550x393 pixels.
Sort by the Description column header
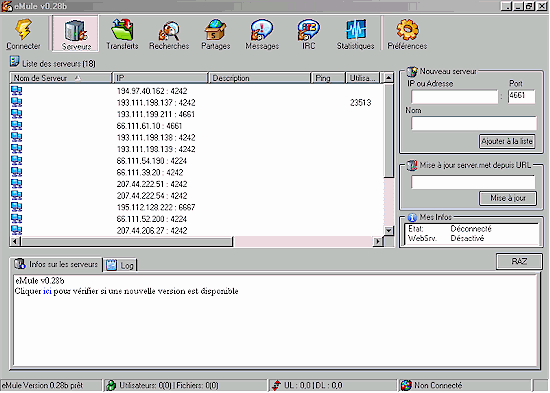click(260, 78)
